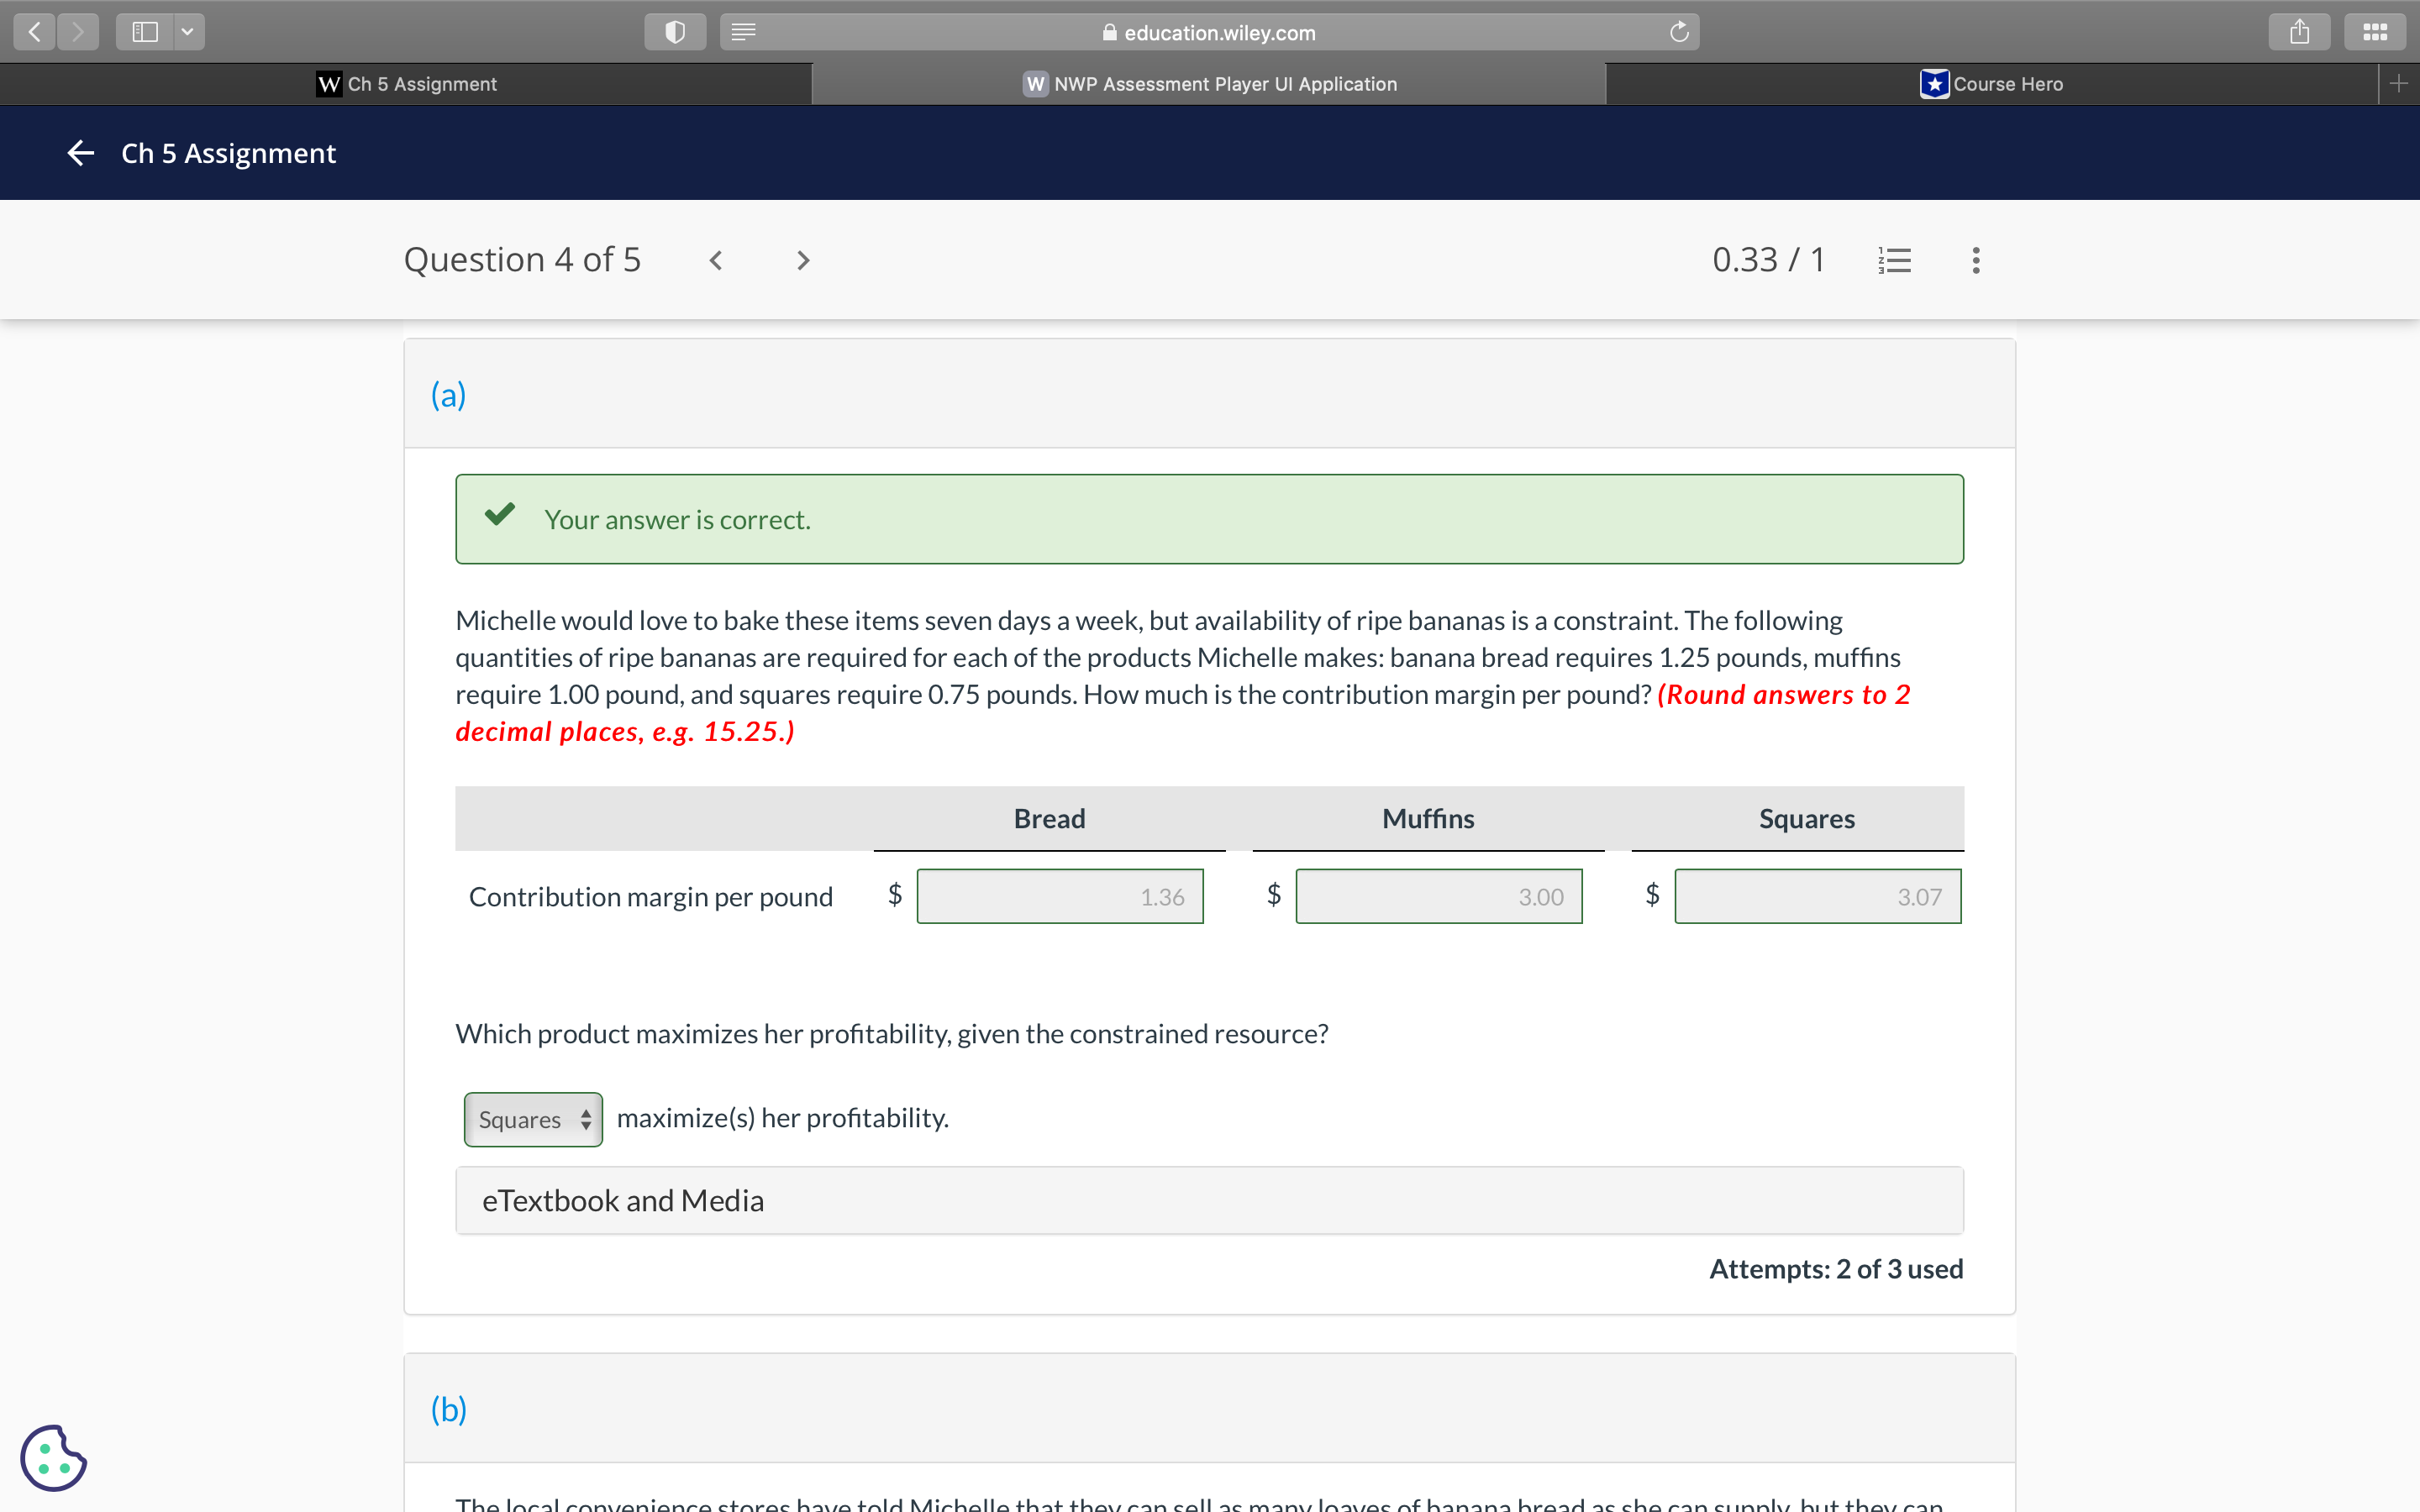Open the share sheet icon
2420x1512 pixels.
pos(2299,31)
